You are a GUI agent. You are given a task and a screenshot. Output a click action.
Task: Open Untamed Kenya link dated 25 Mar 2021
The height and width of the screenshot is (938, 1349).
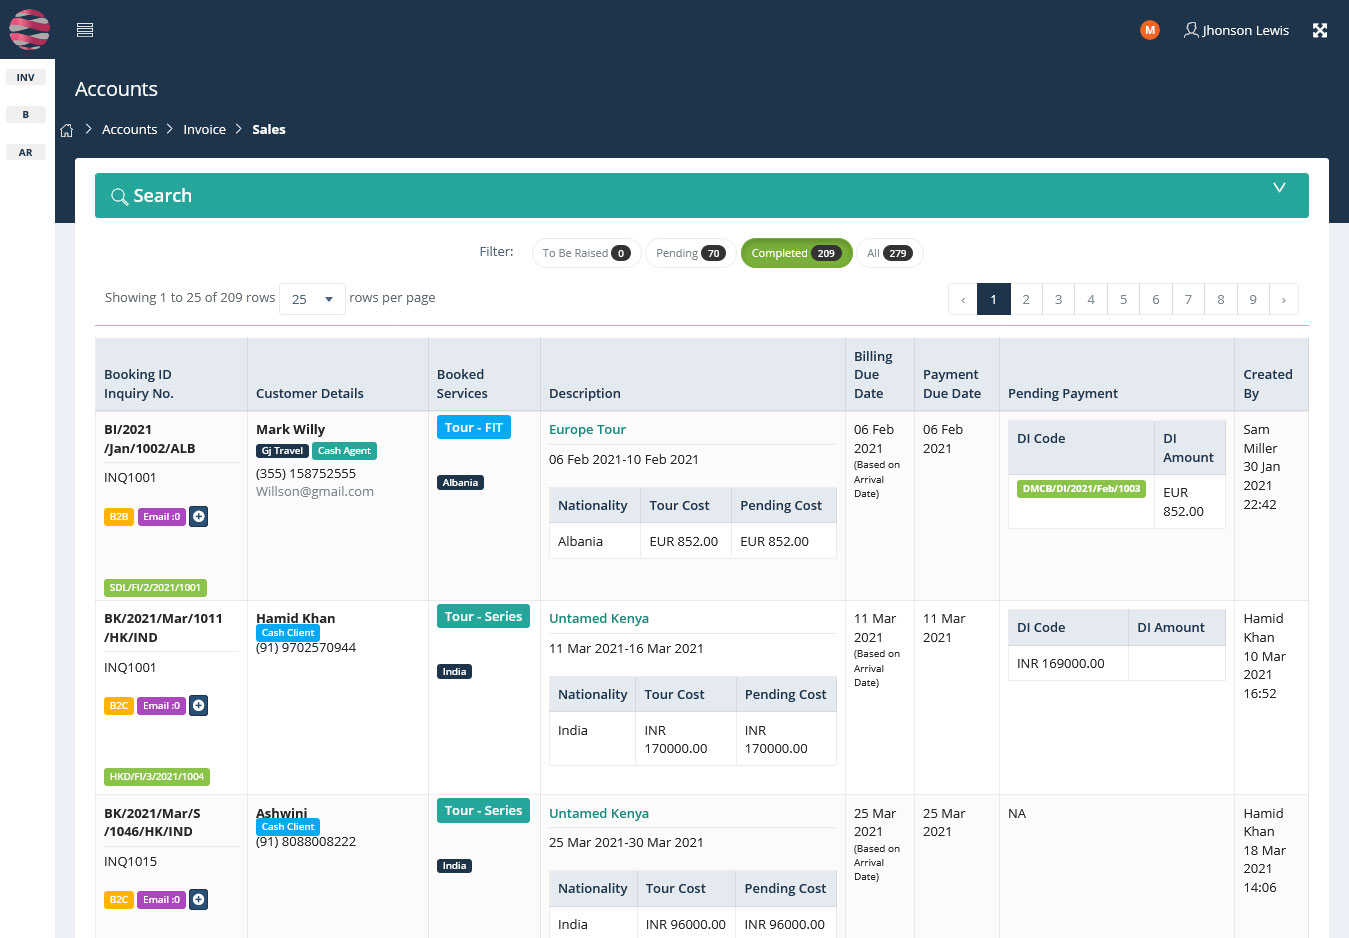(599, 814)
